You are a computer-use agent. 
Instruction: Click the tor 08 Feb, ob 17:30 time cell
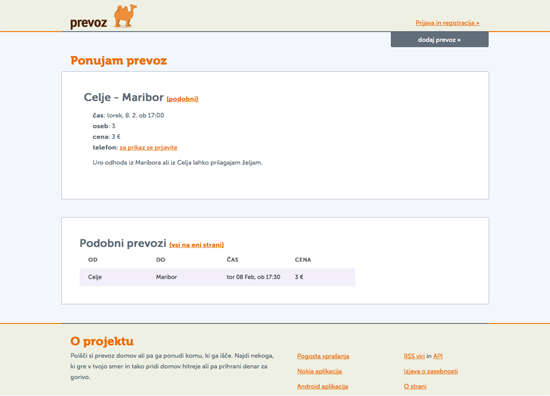(x=253, y=277)
